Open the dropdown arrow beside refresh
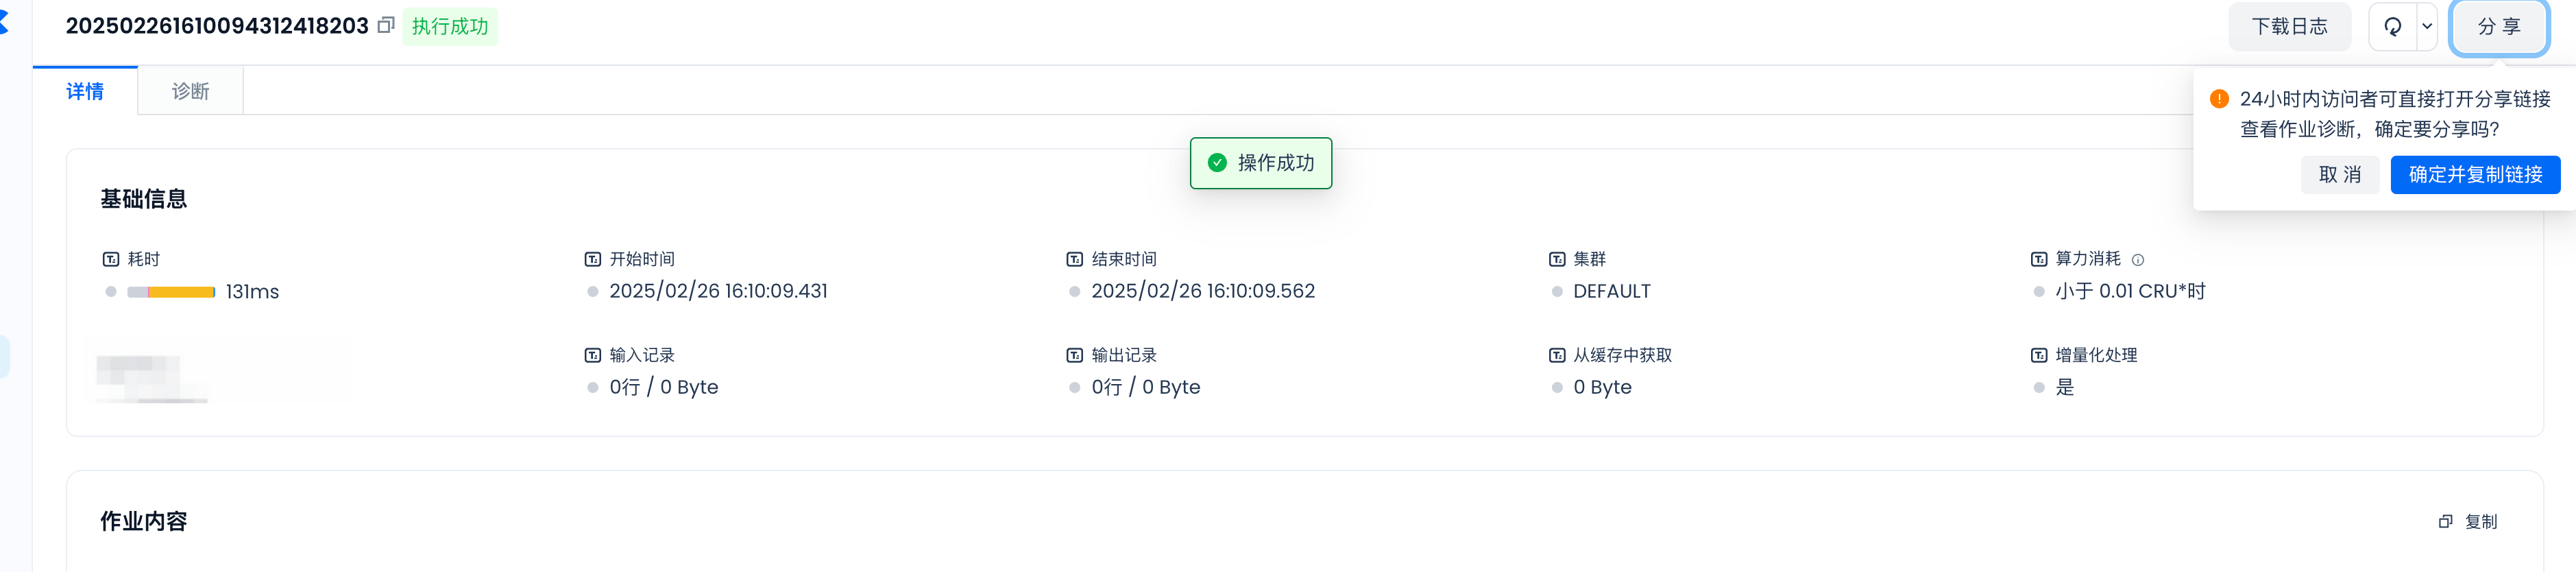This screenshot has width=2576, height=572. tap(2427, 27)
